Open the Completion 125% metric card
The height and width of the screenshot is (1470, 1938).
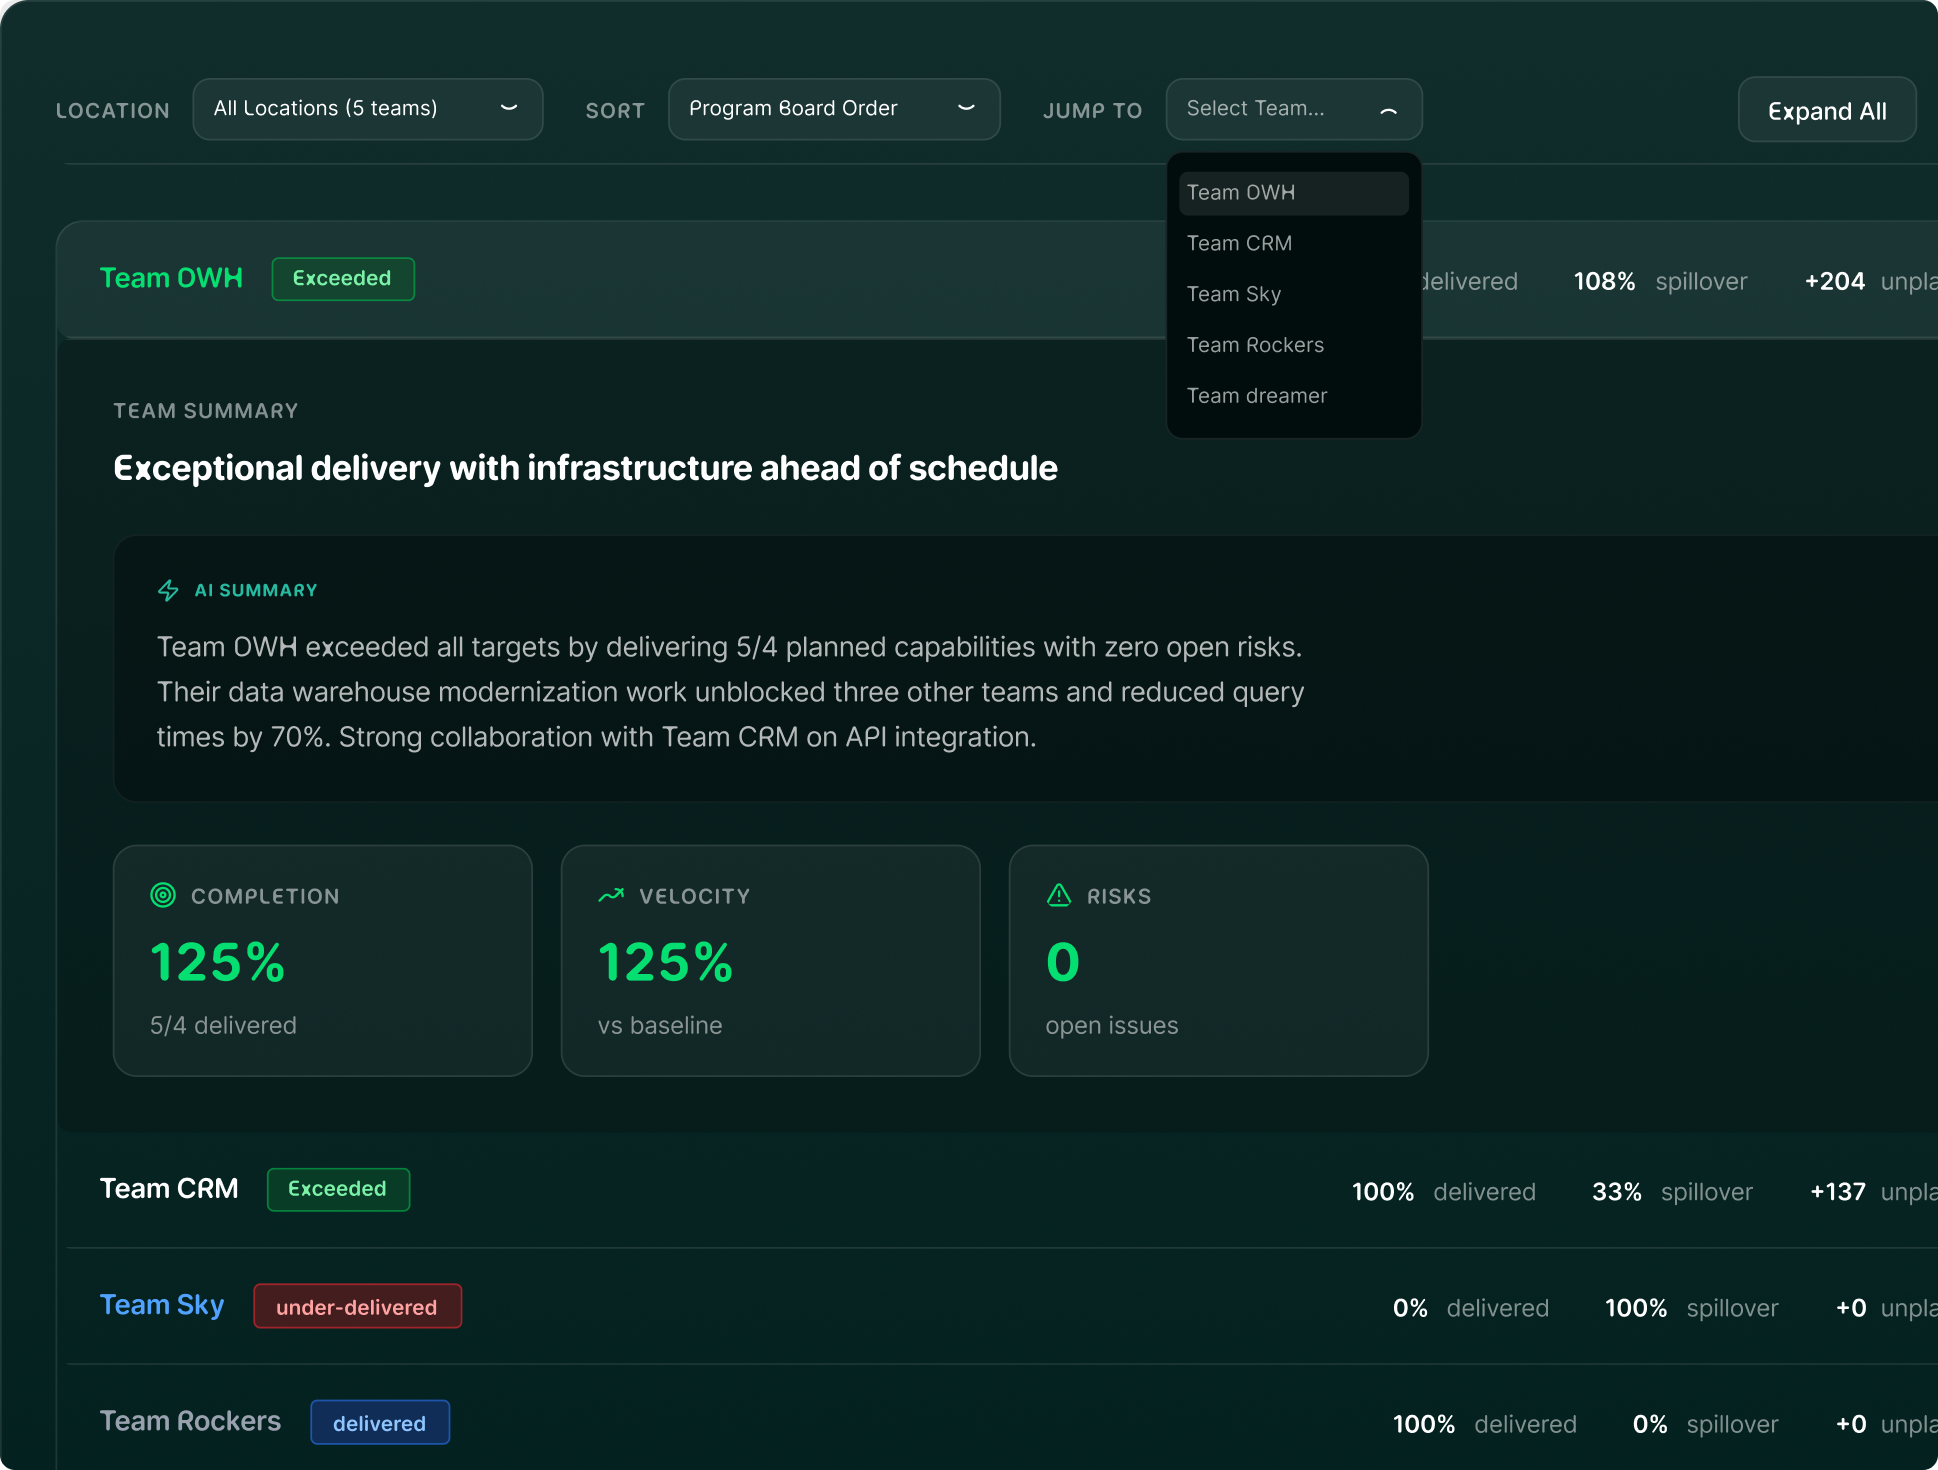click(323, 961)
